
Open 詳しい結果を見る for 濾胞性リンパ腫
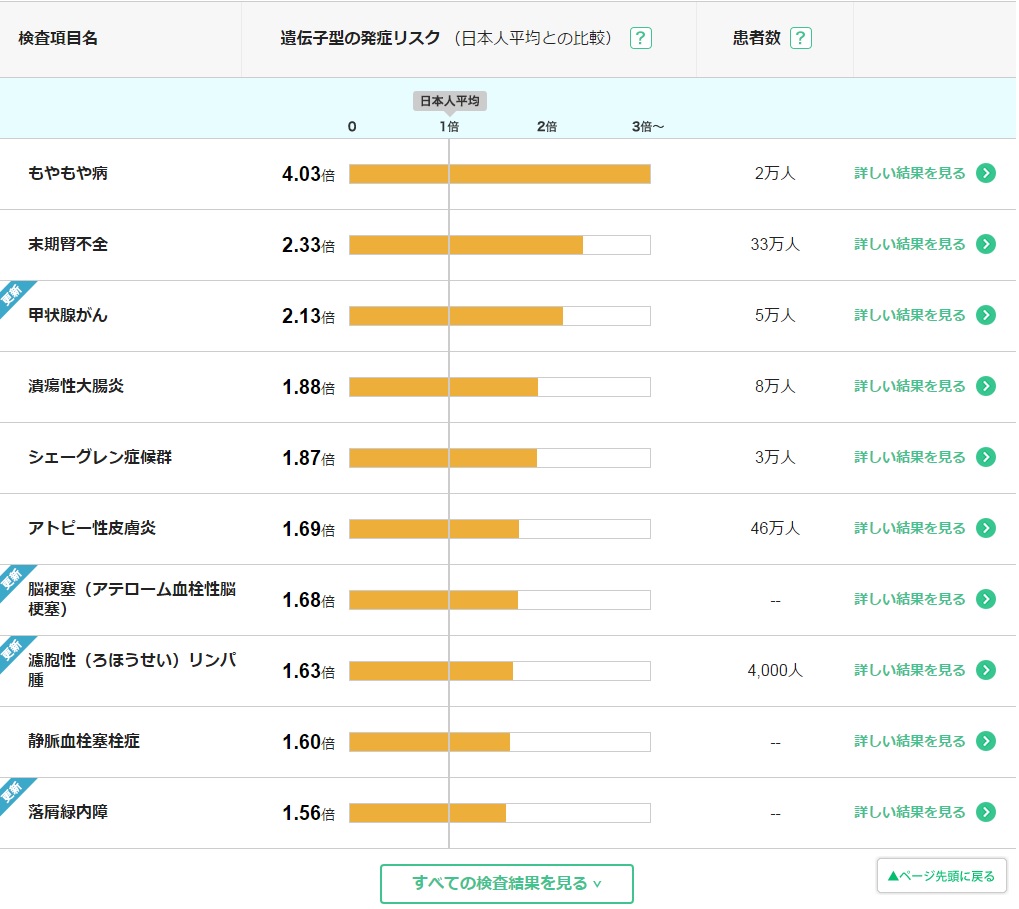911,671
